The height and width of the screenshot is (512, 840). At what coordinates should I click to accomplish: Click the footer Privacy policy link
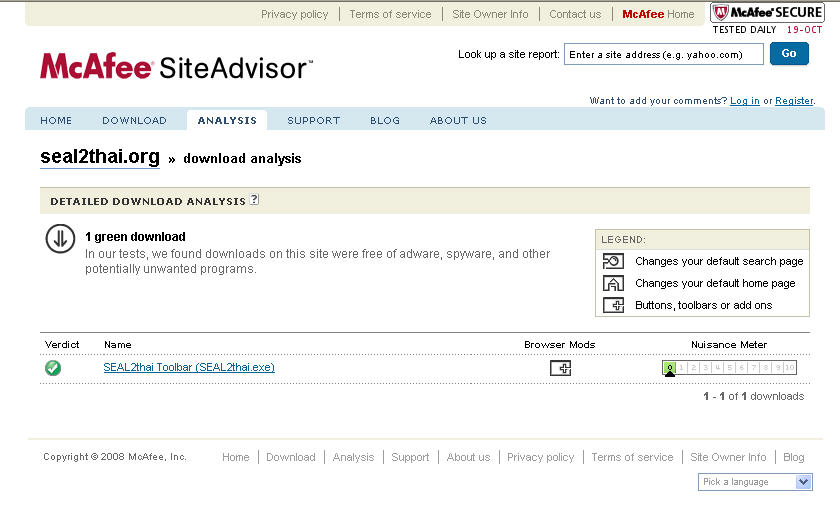click(541, 457)
